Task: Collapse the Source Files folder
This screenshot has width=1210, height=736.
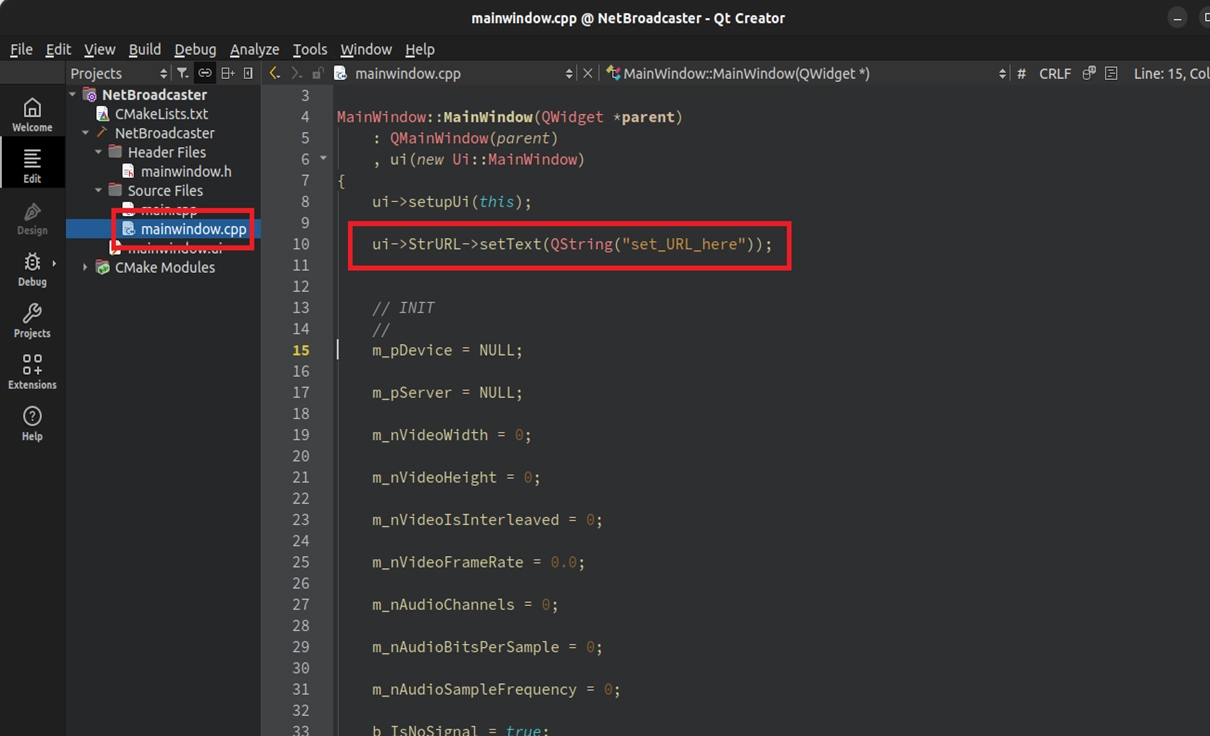Action: pos(99,190)
